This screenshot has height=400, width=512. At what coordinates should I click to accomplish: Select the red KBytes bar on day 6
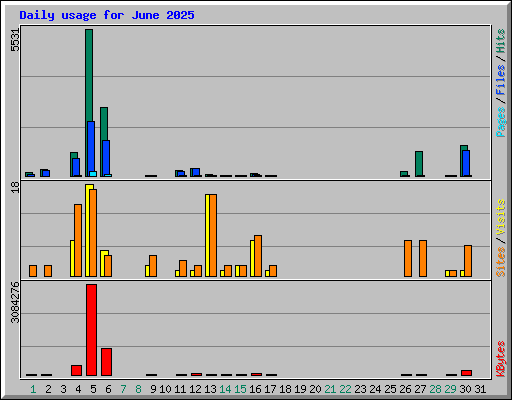click(x=107, y=362)
